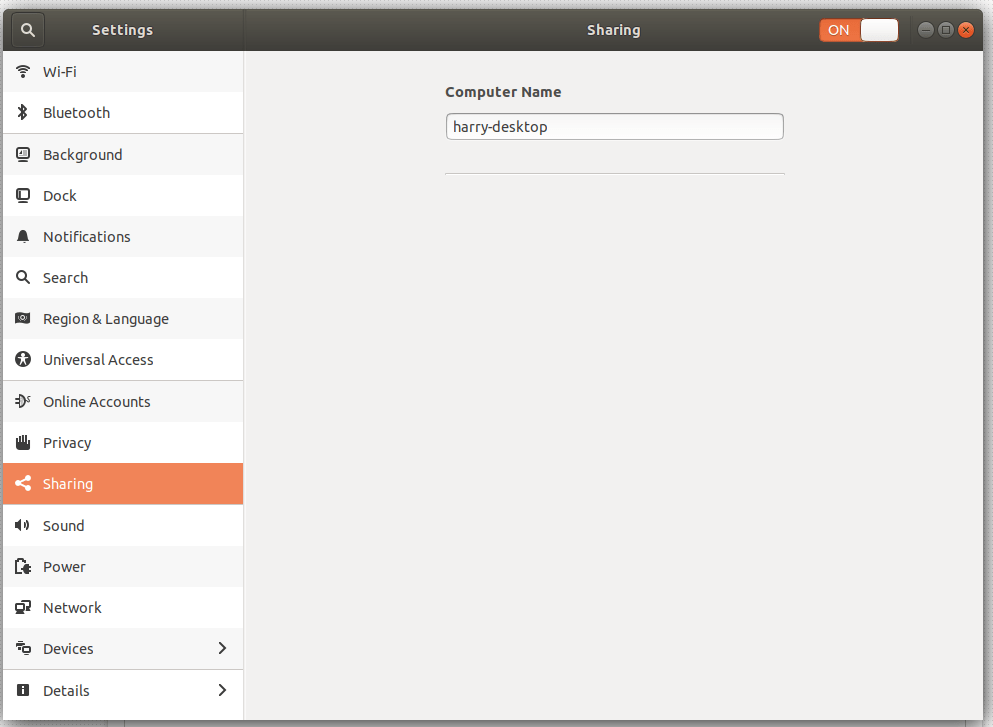The height and width of the screenshot is (727, 993).
Task: Select Network in the sidebar
Action: 72,608
